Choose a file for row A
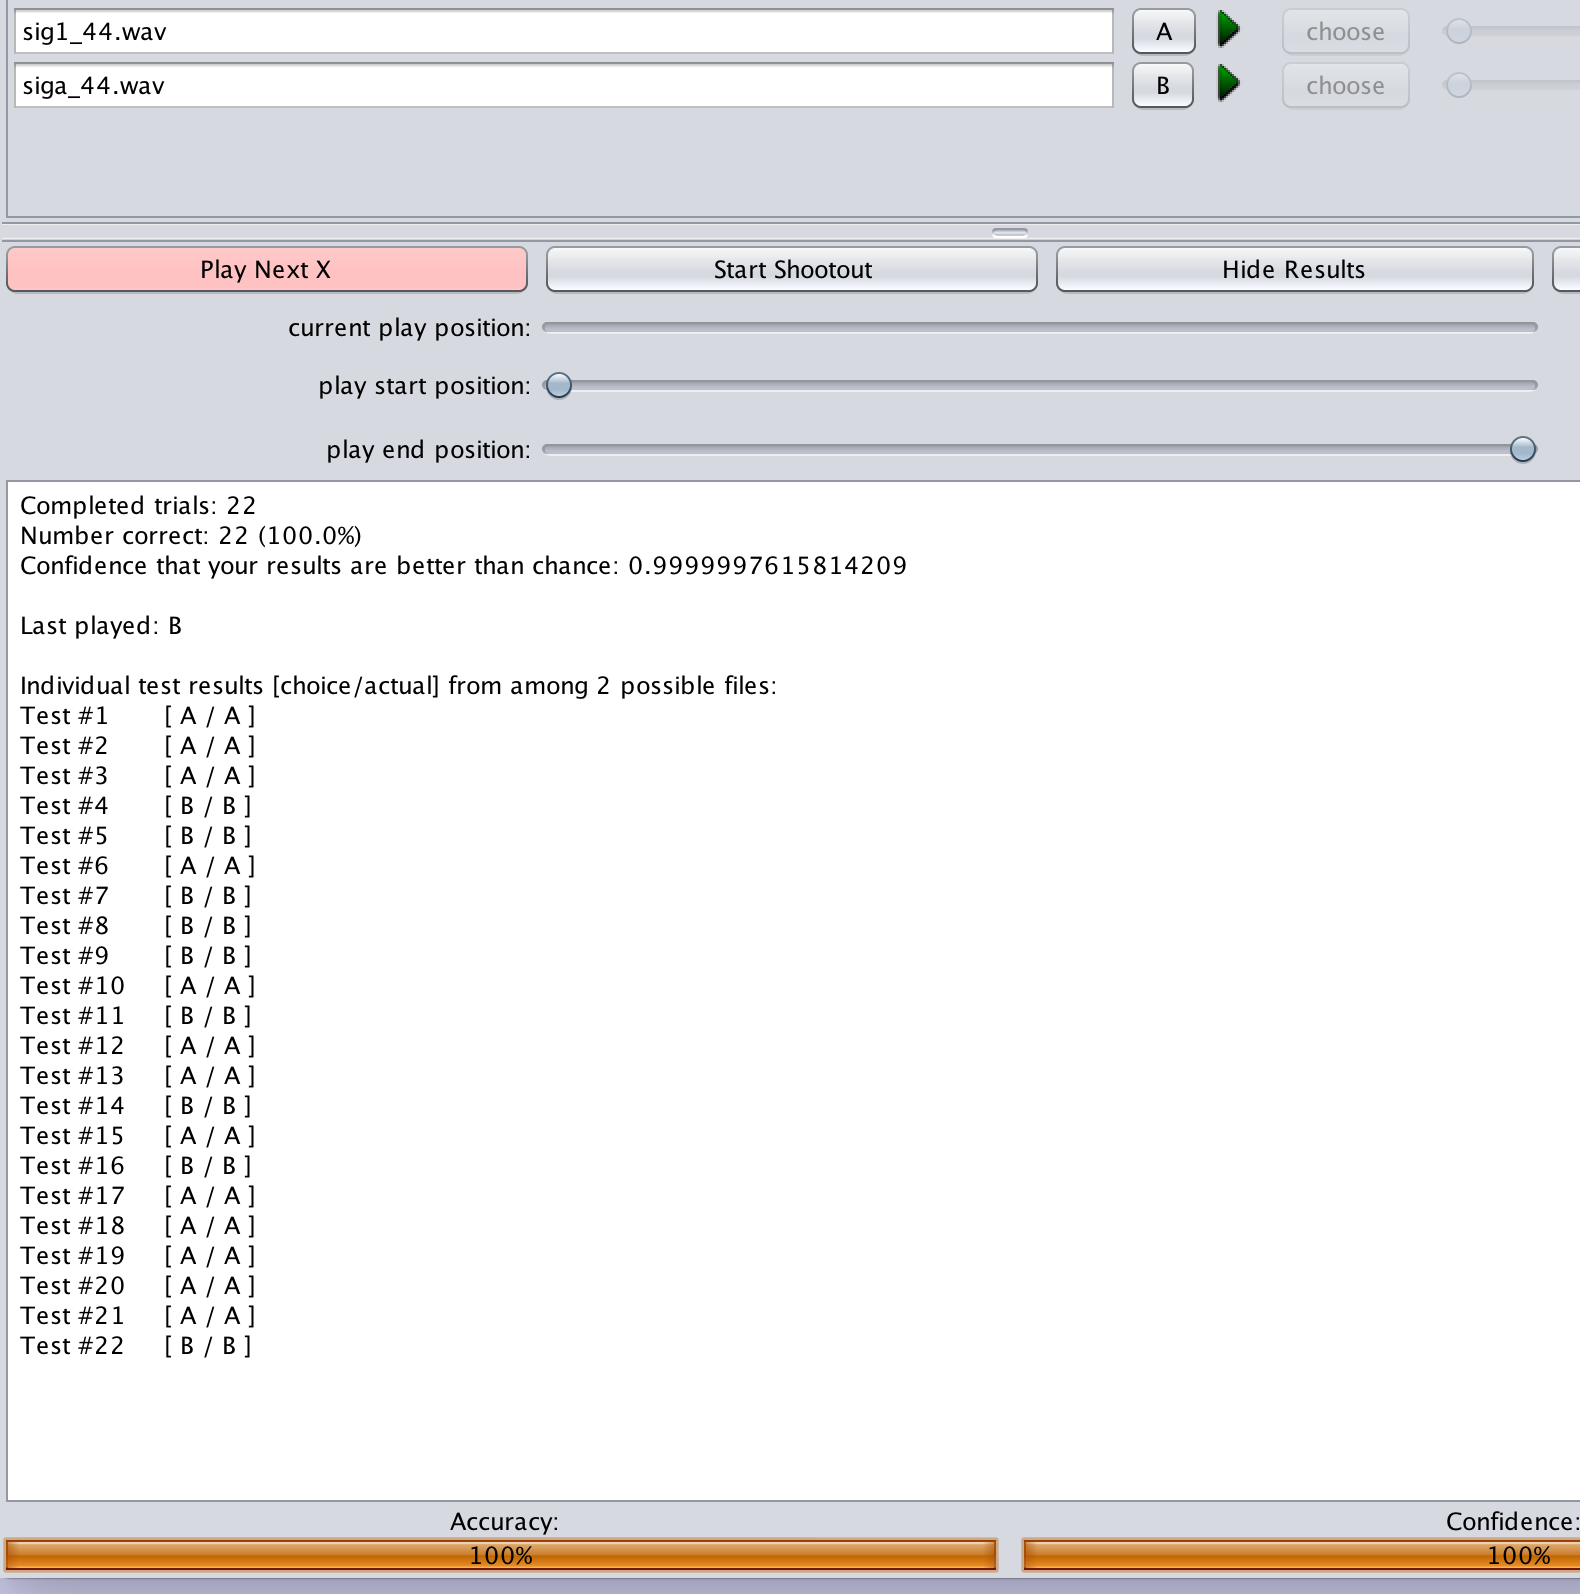This screenshot has width=1580, height=1594. [1345, 31]
